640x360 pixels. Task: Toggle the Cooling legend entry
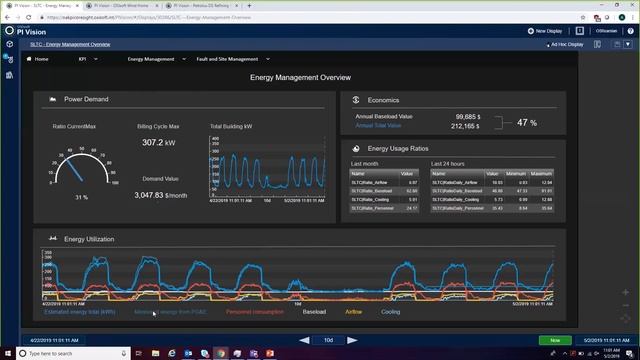click(x=391, y=312)
